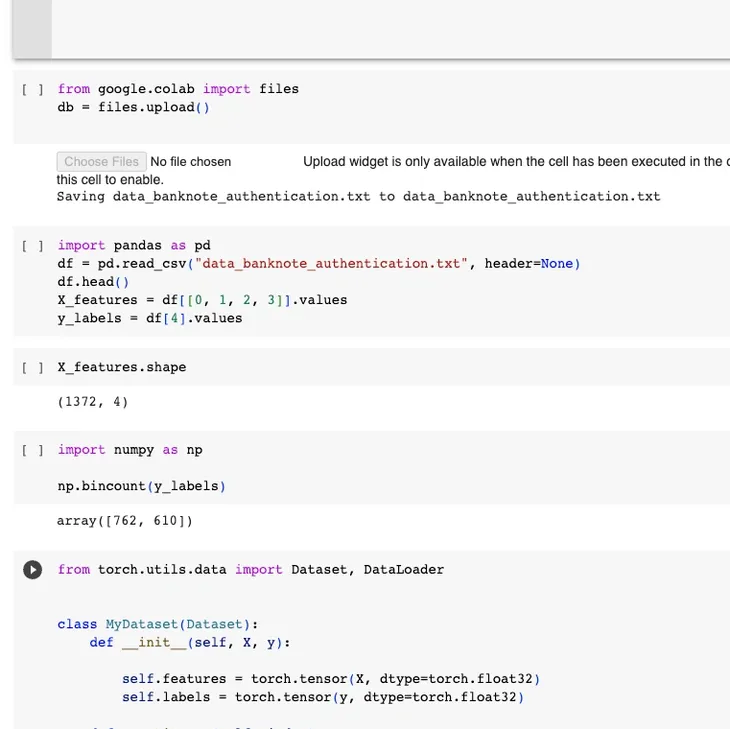This screenshot has height=729, width=730.
Task: Click run bracket of pandas import cell
Action: (33, 245)
